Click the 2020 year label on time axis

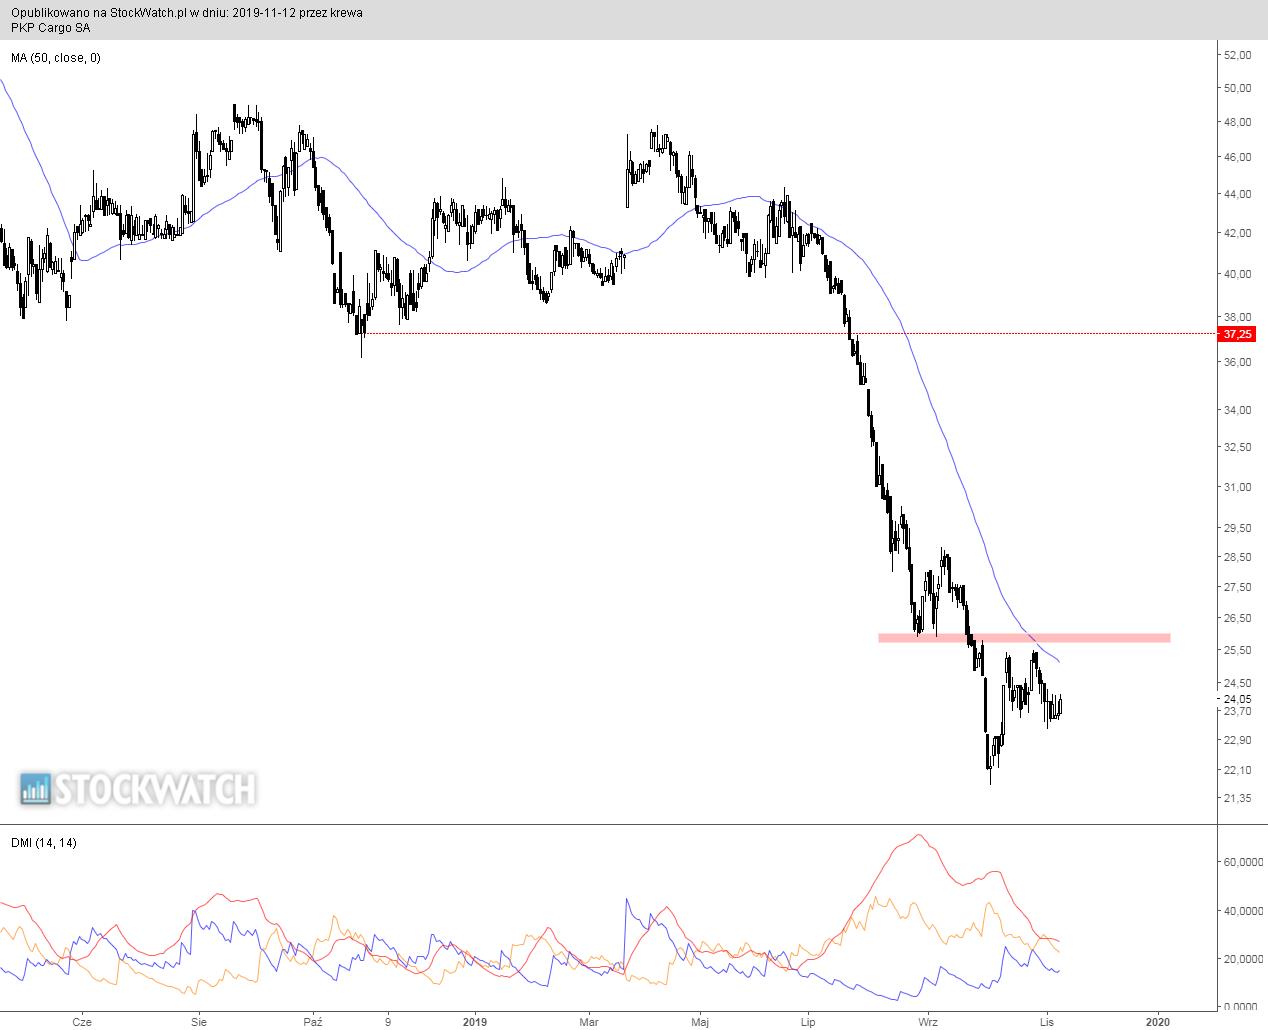1157,1022
